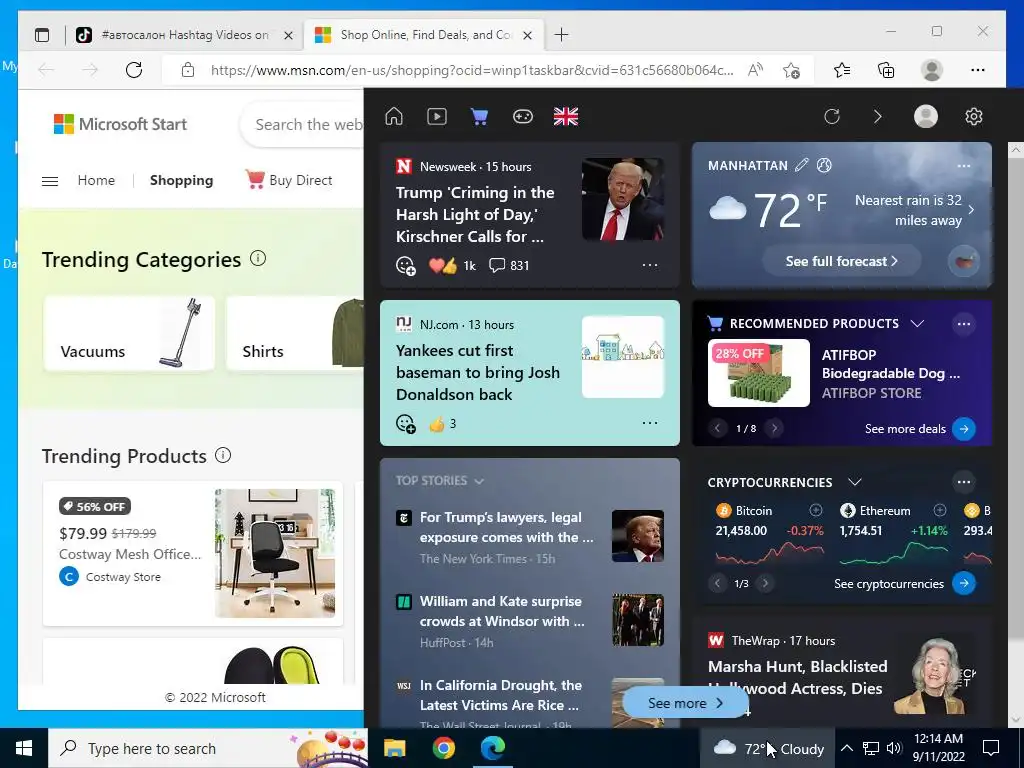Open Edge favorites star list
Image resolution: width=1024 pixels, height=768 pixels.
coord(842,70)
